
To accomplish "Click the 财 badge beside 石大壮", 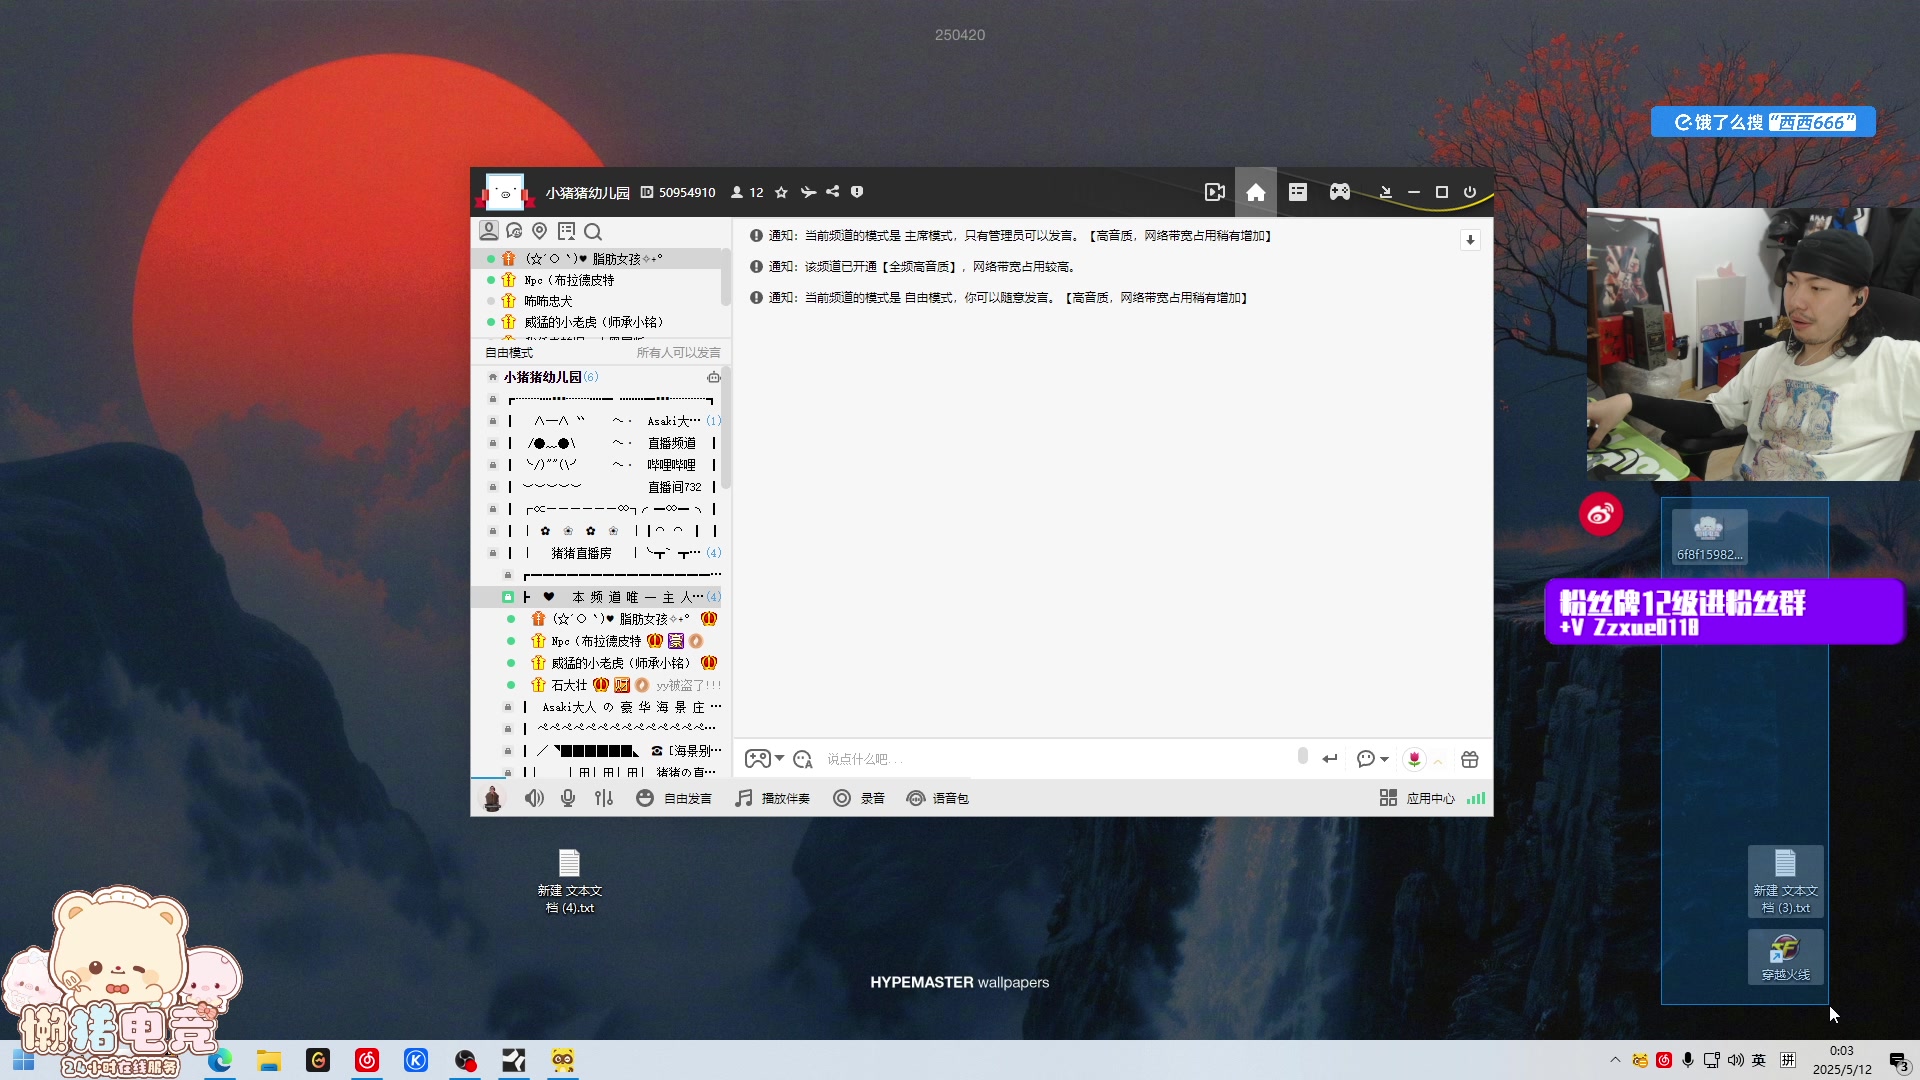I will pyautogui.click(x=621, y=685).
